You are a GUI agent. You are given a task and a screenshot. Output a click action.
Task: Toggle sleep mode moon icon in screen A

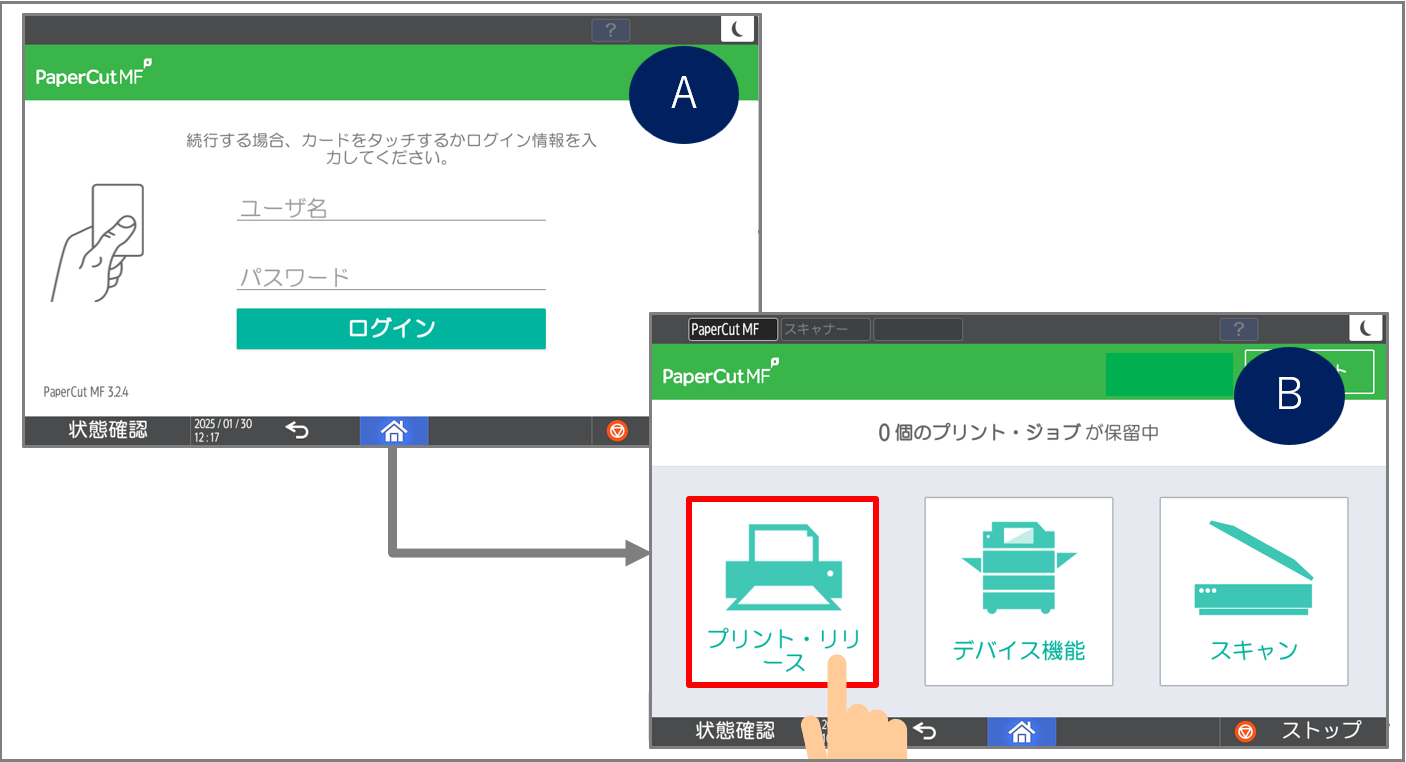(x=737, y=30)
